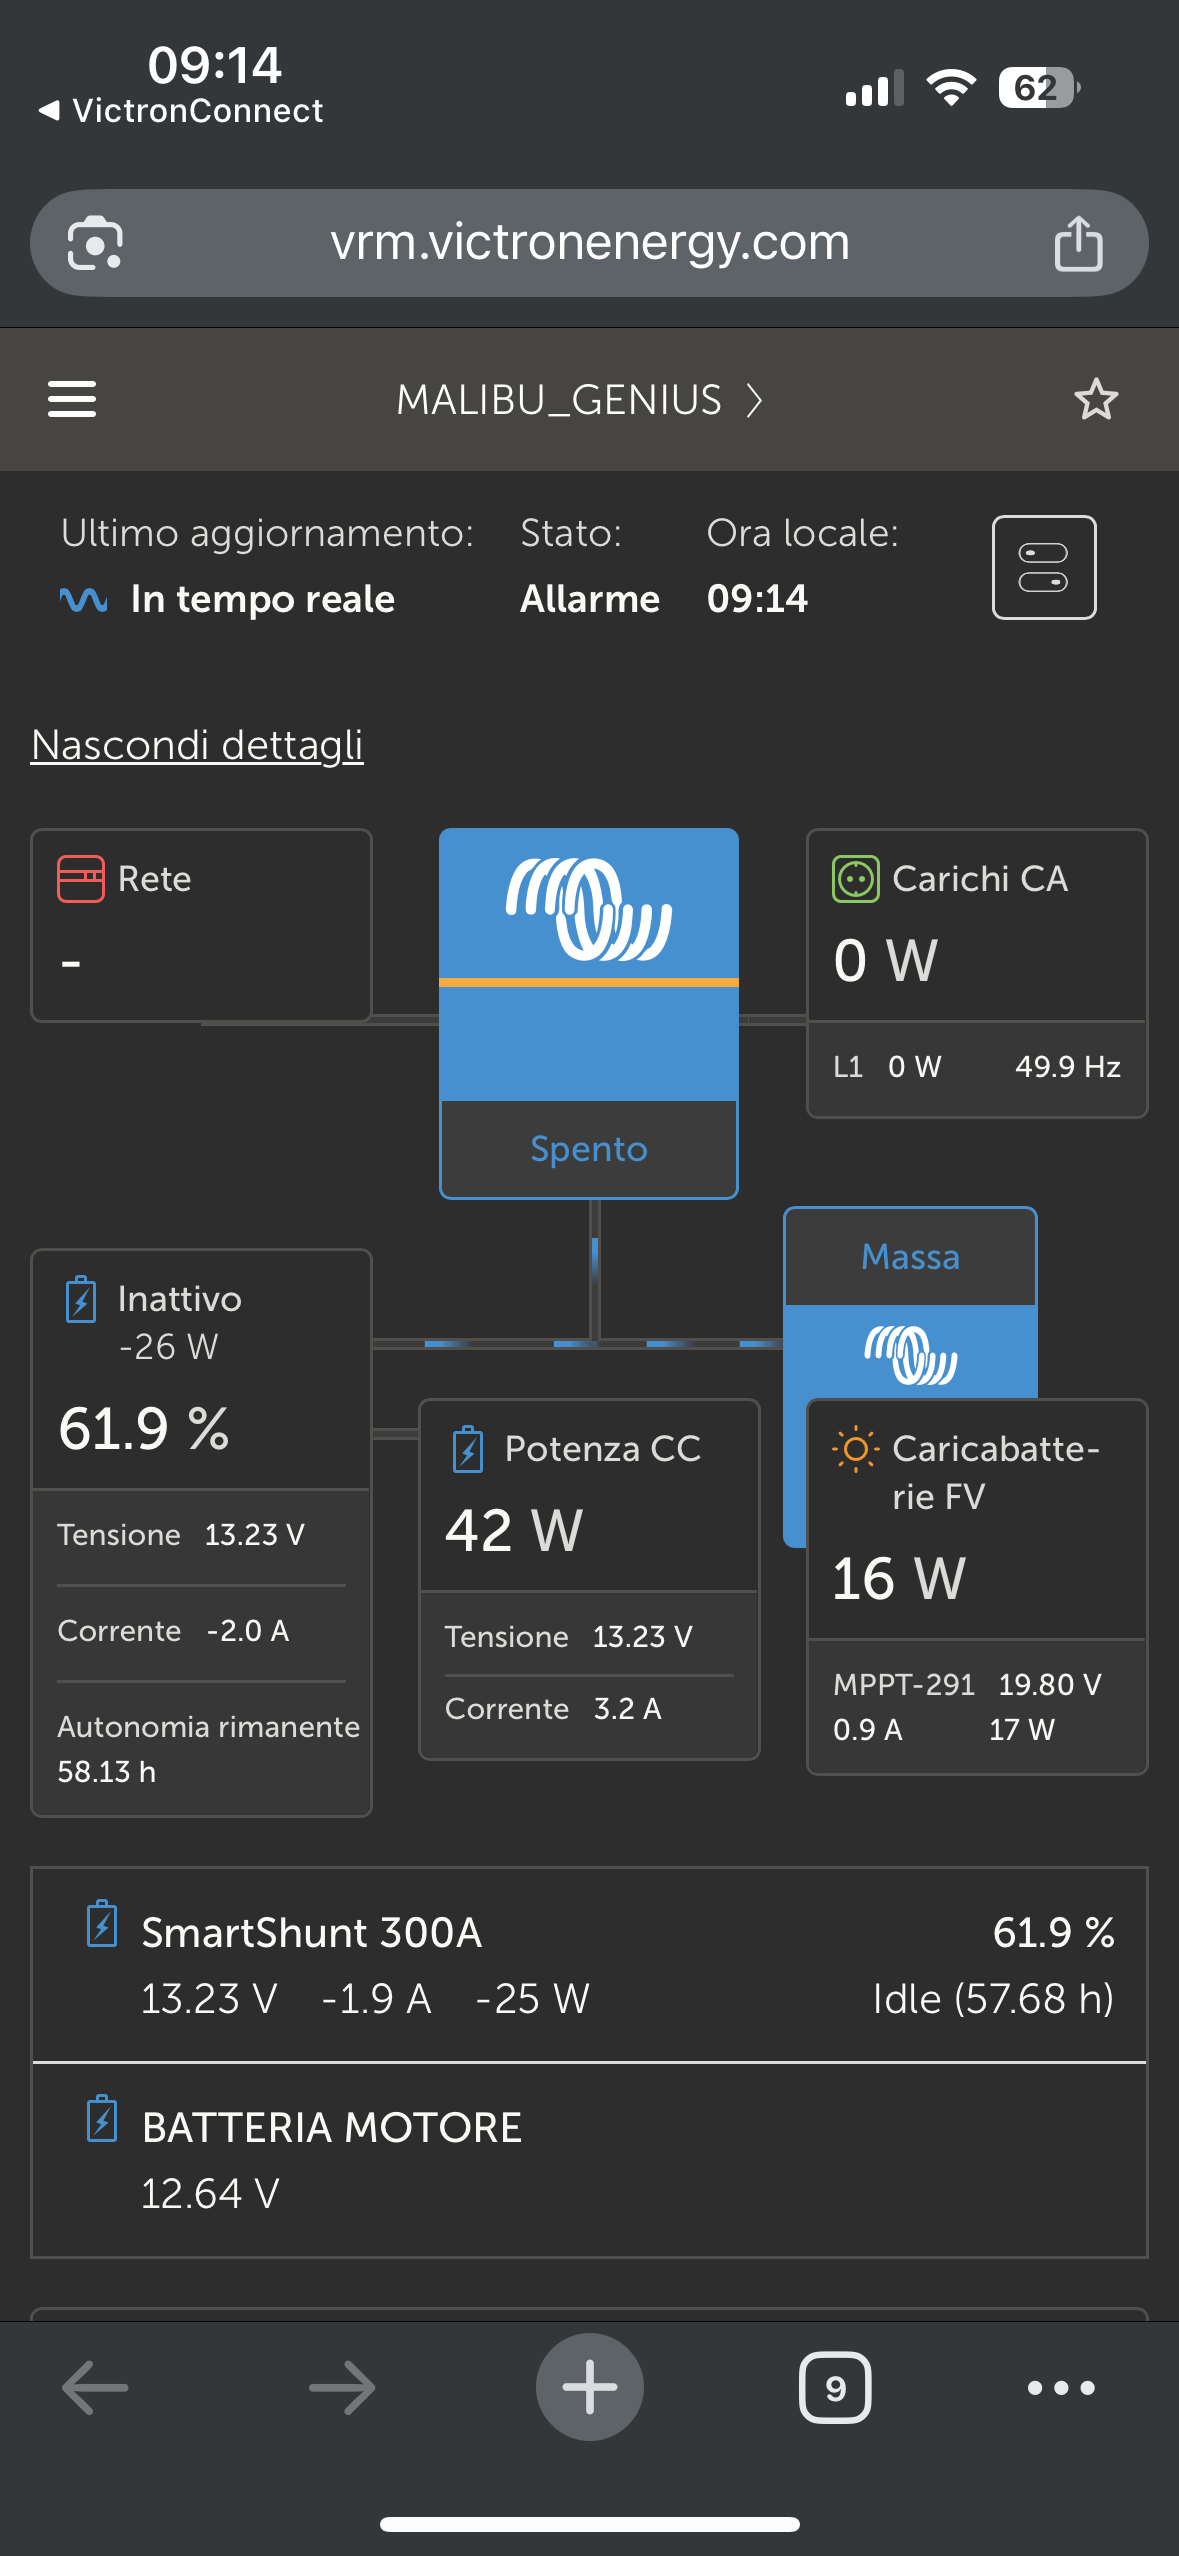Favorite the installation with the star icon
This screenshot has width=1179, height=2556.
tap(1096, 399)
